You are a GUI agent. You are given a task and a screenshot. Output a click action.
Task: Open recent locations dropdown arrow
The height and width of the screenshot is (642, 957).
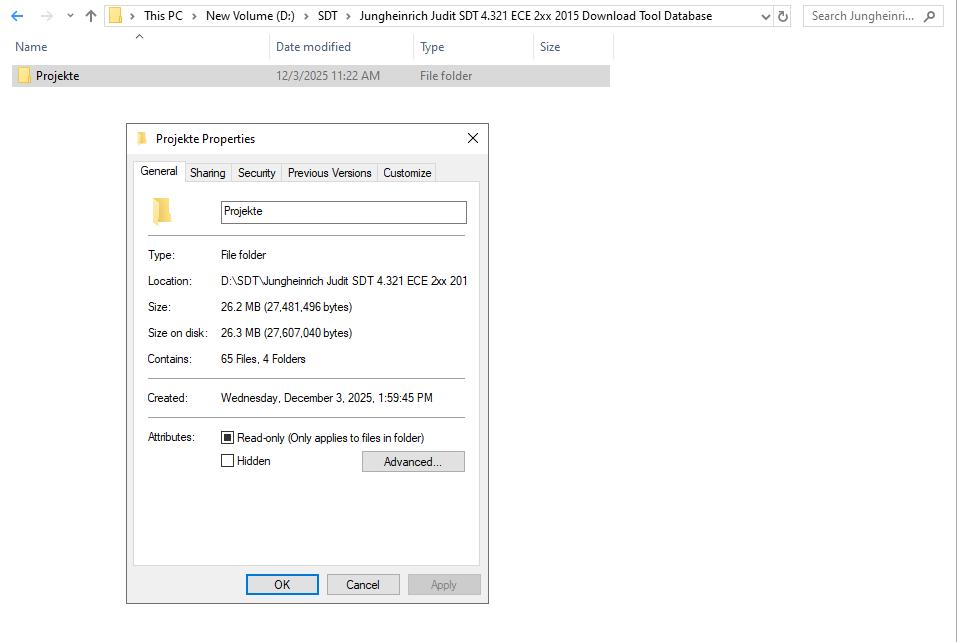70,16
